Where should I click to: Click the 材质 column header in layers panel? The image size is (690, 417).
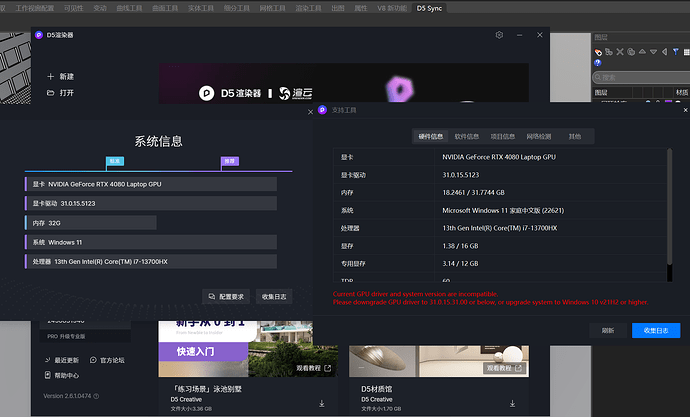pyautogui.click(x=682, y=92)
